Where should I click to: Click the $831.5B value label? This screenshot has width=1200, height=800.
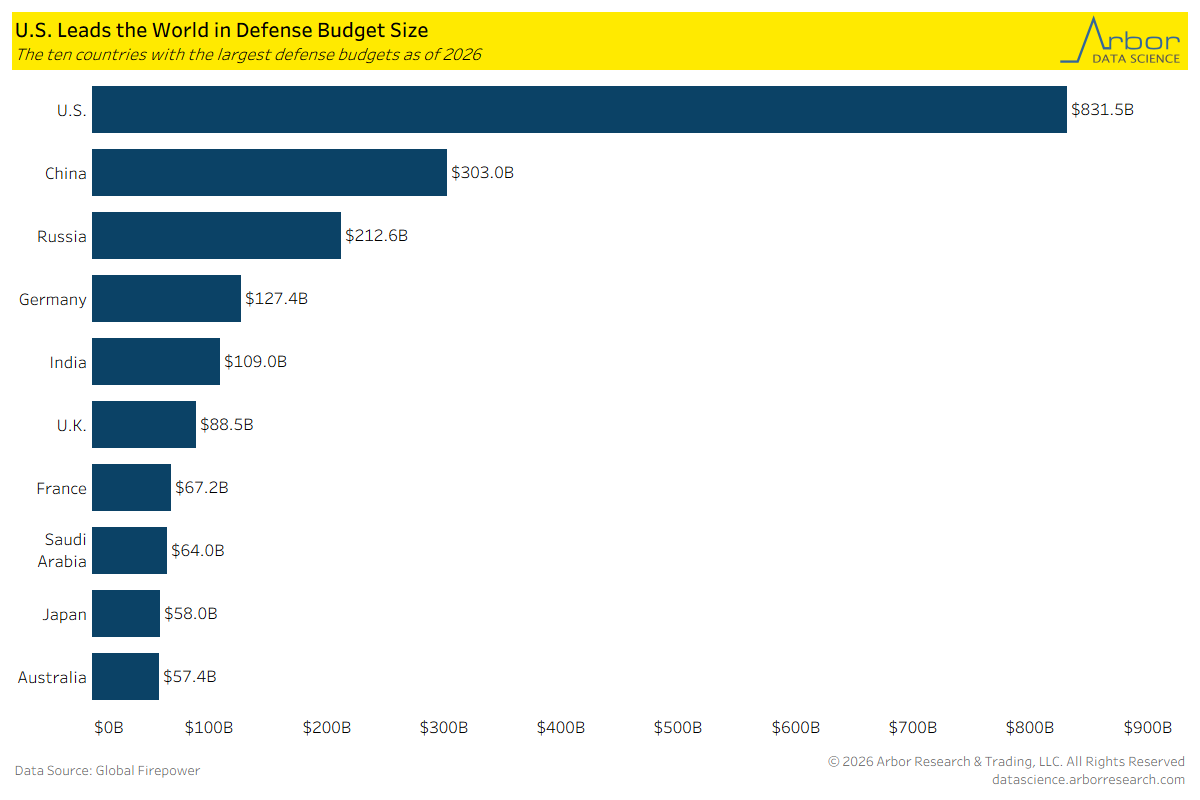(1102, 110)
